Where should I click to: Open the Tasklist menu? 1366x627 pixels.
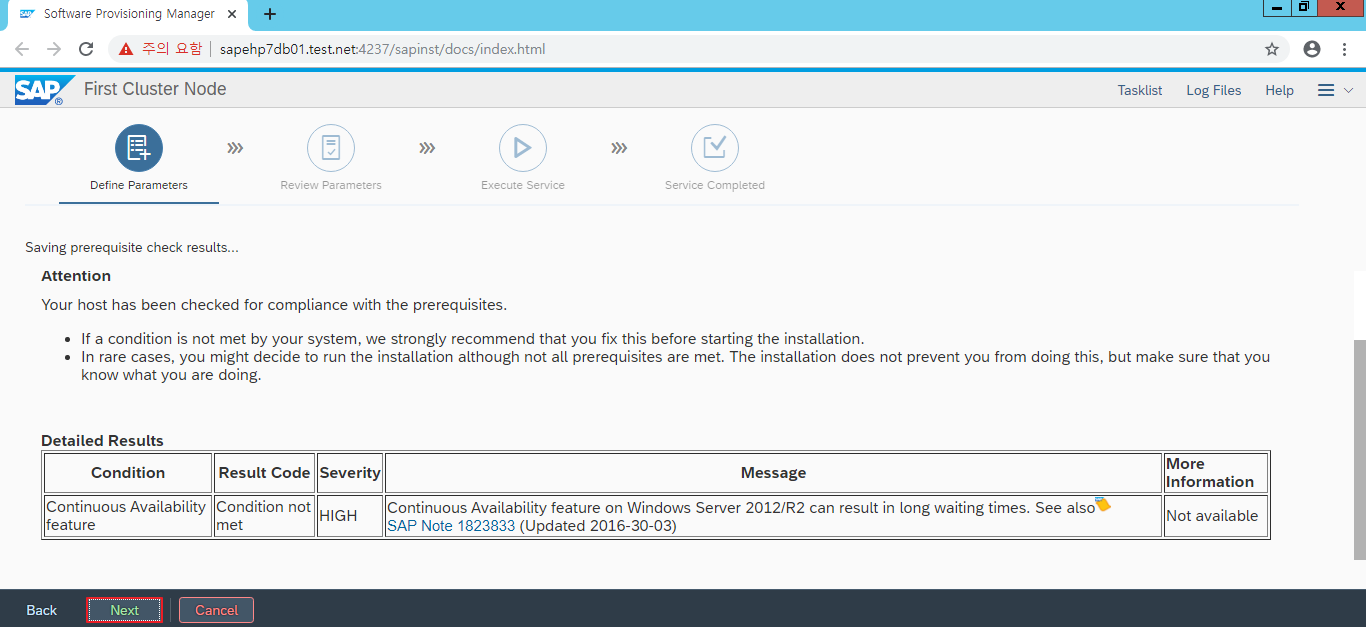coord(1140,90)
